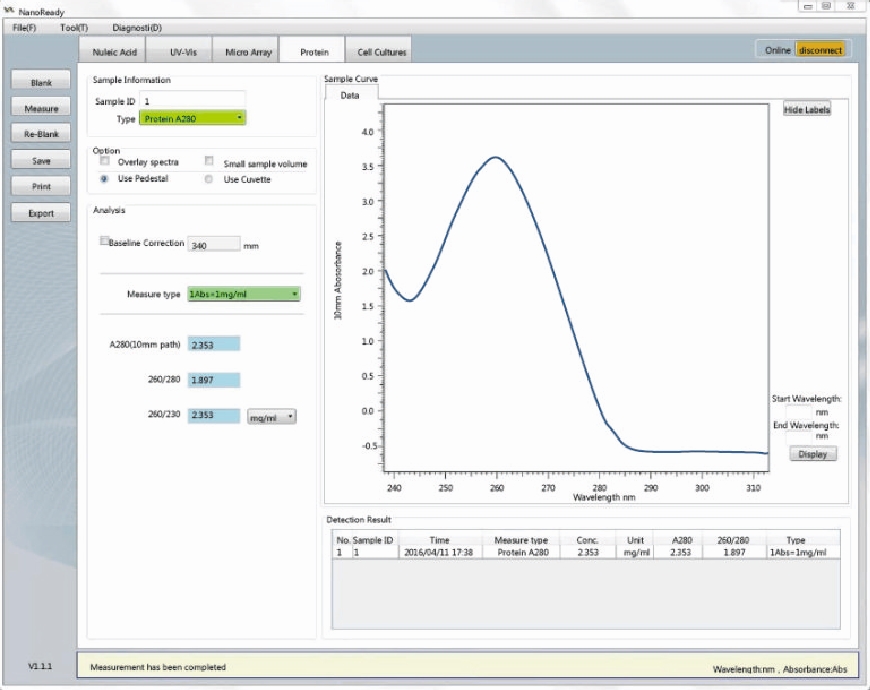This screenshot has width=870, height=690.
Task: Open the Measure type dropdown
Action: tap(244, 294)
